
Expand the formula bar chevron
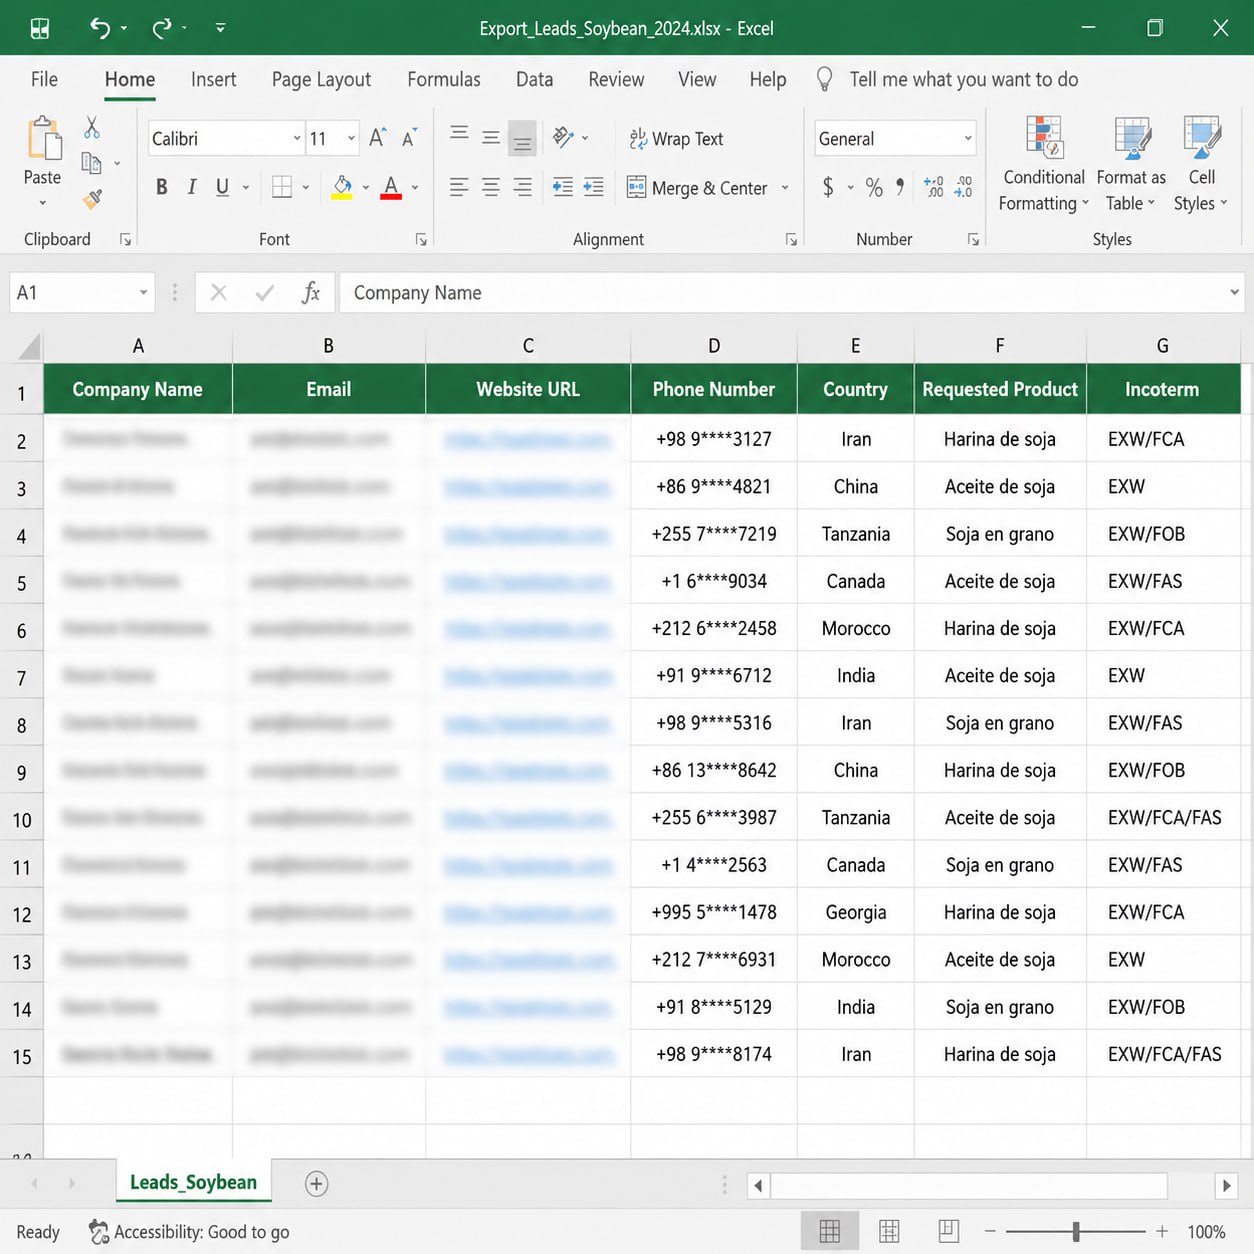click(1234, 292)
